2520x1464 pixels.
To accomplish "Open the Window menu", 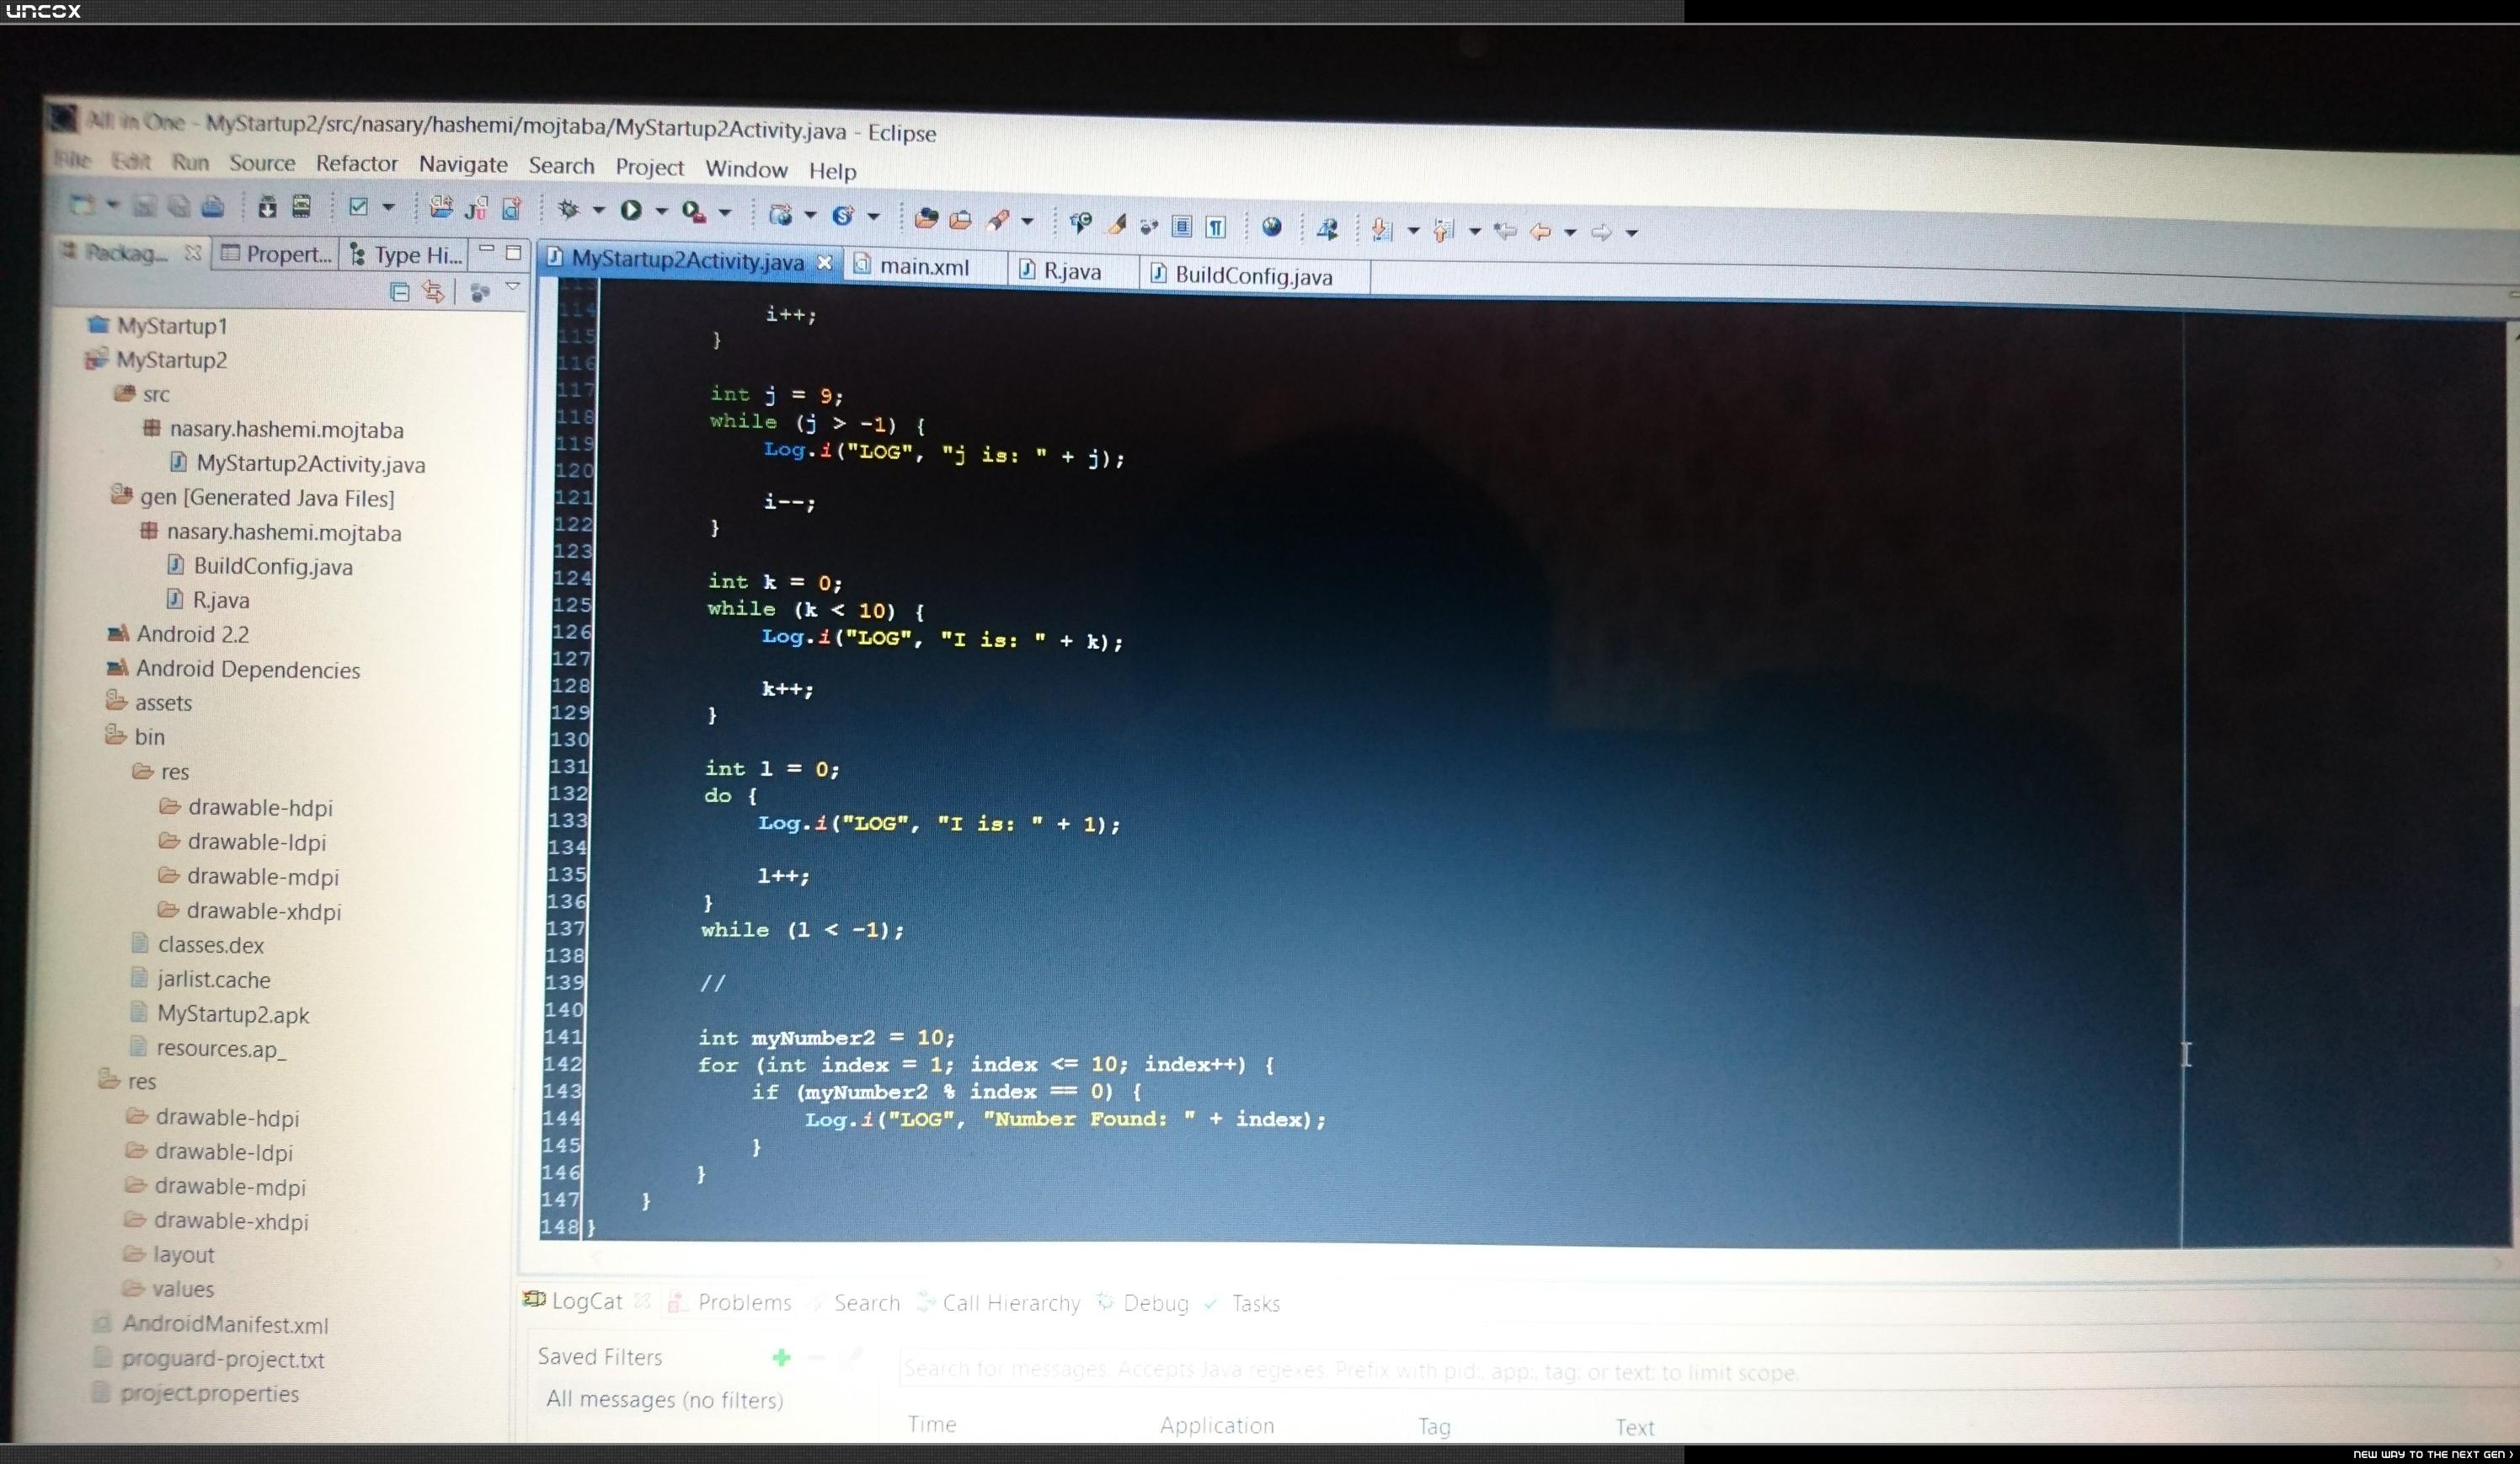I will pos(747,170).
